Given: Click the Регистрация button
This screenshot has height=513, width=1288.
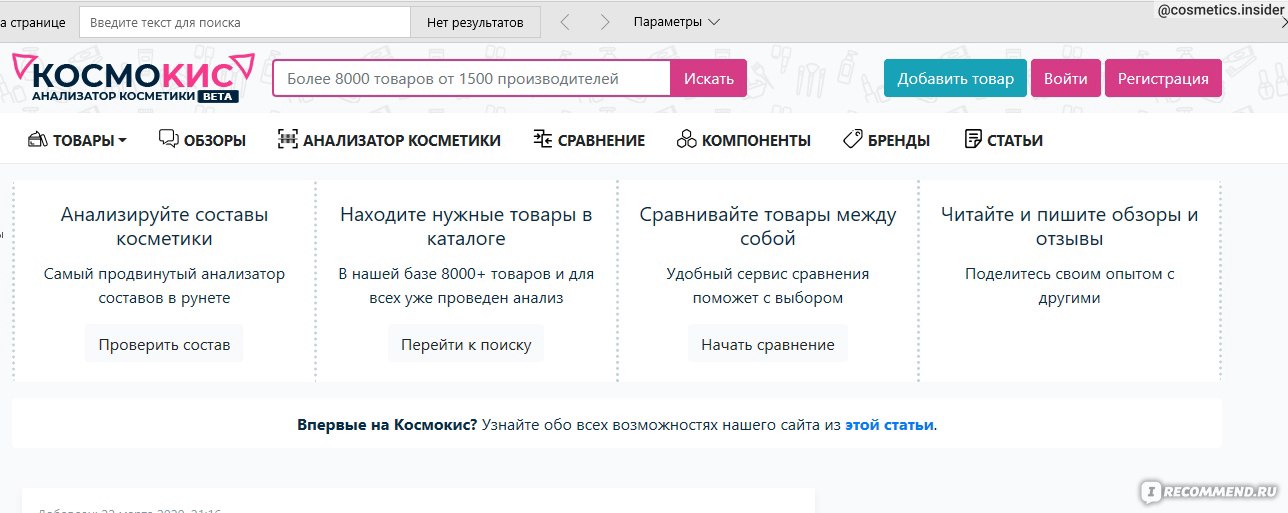Looking at the screenshot, I should [x=1163, y=78].
